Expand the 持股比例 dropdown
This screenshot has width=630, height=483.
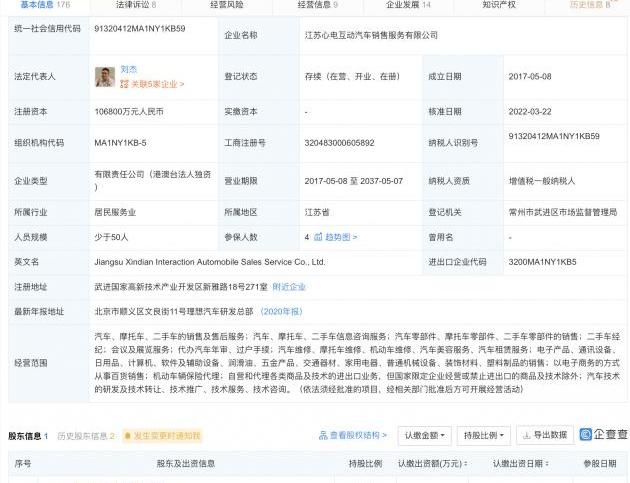pyautogui.click(x=484, y=436)
